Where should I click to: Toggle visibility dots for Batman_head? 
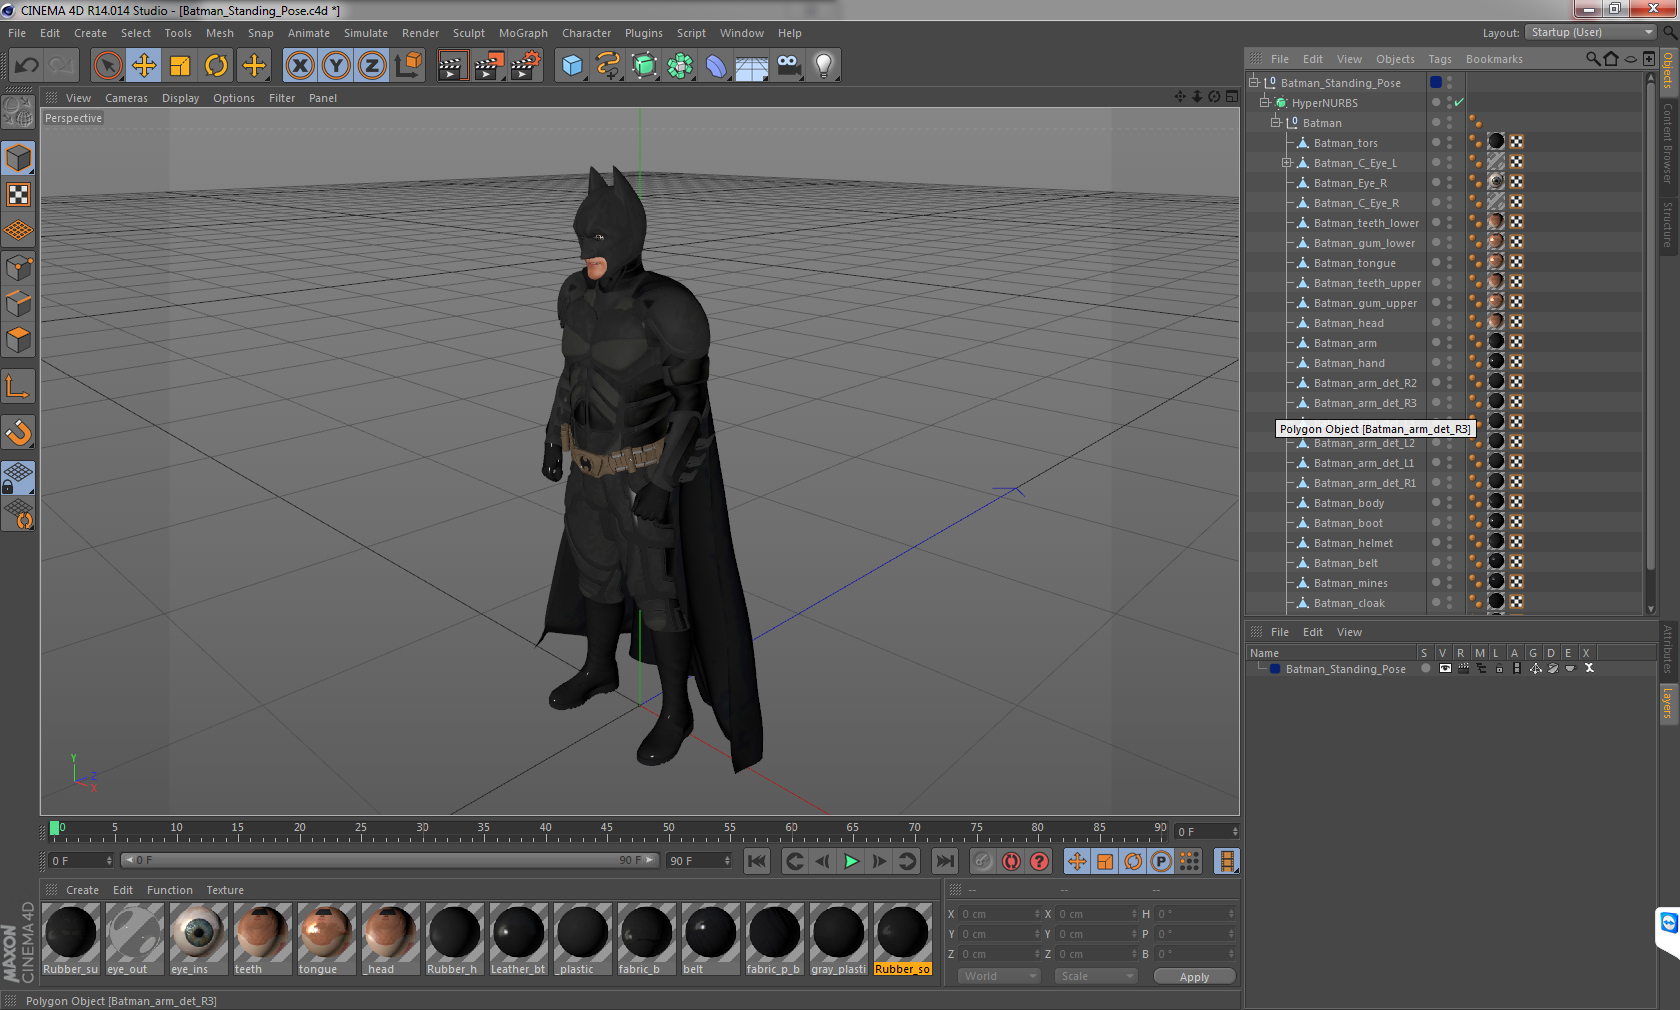(x=1449, y=322)
